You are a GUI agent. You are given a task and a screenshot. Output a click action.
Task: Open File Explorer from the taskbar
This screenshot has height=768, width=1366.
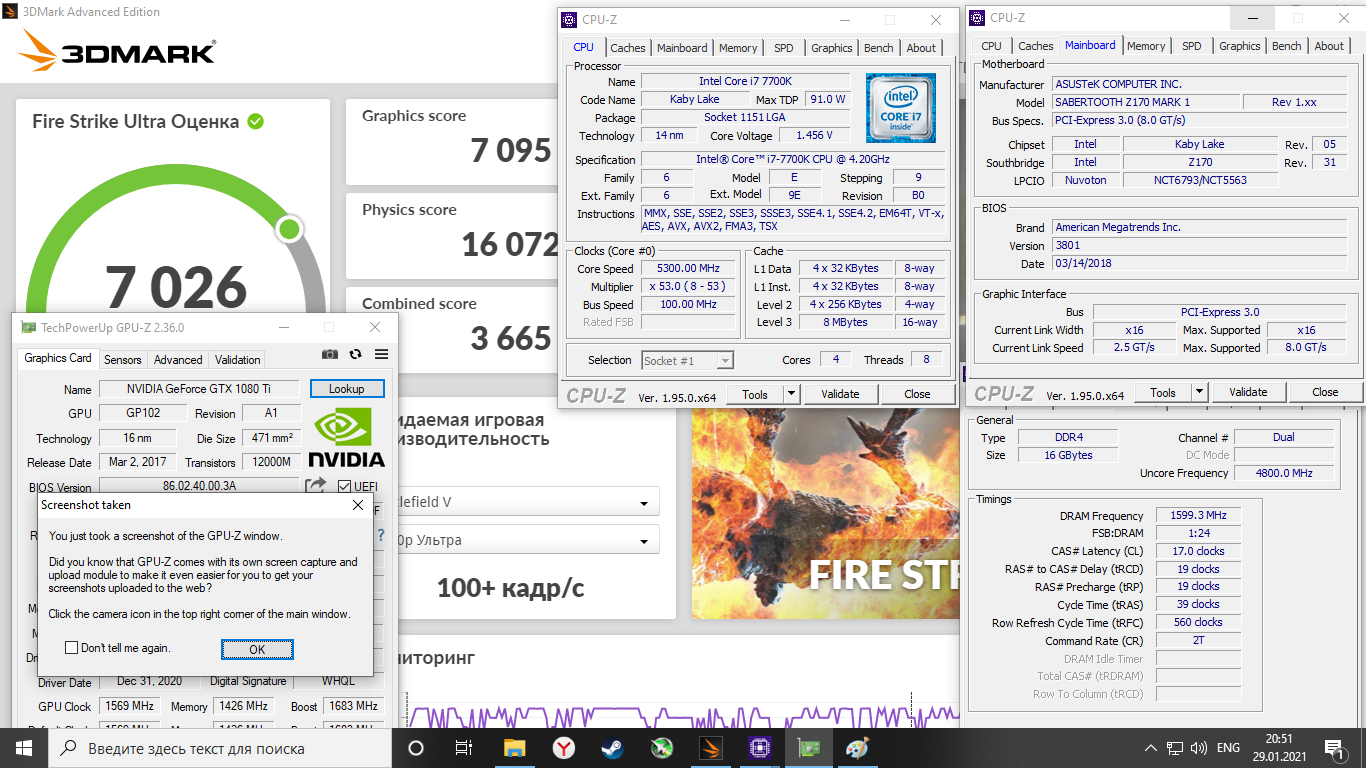(514, 748)
